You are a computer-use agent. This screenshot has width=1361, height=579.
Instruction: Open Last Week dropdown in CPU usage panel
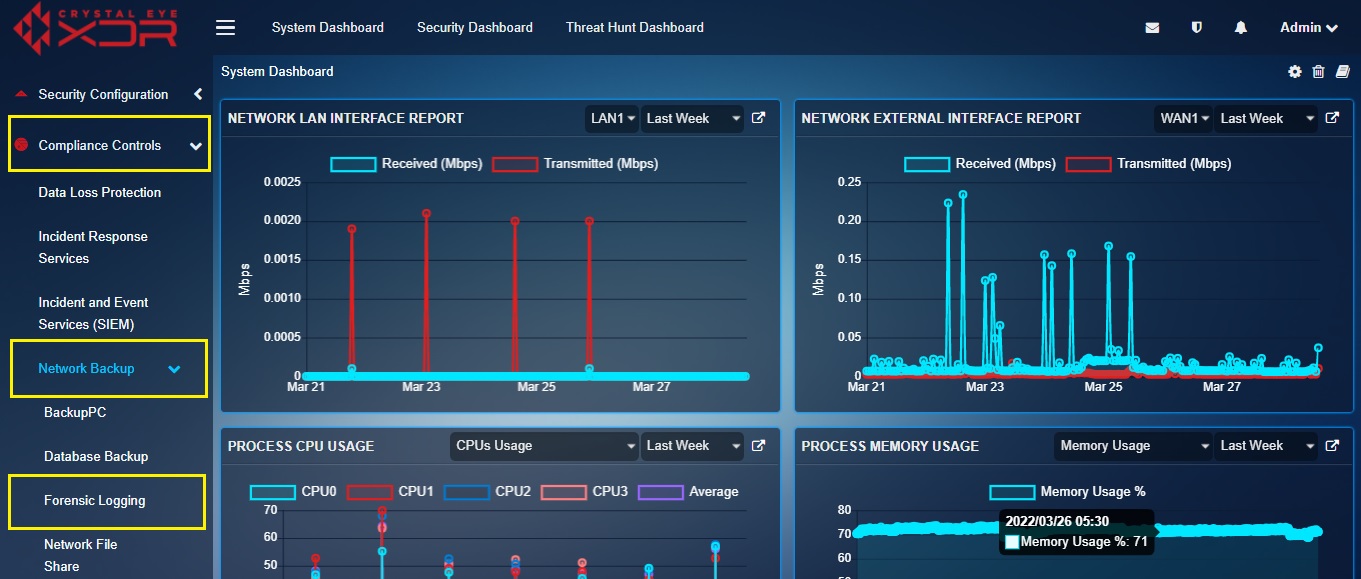click(693, 446)
